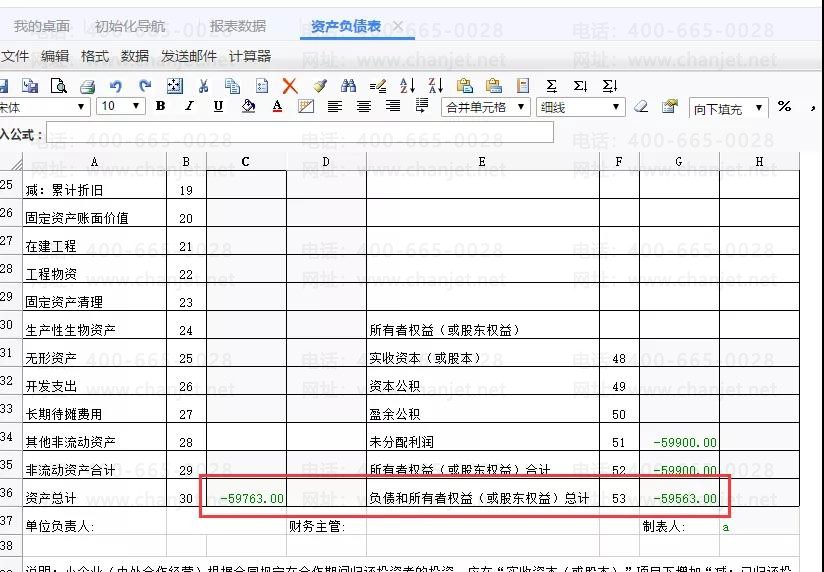
Task: Undo the last action
Action: (116, 85)
